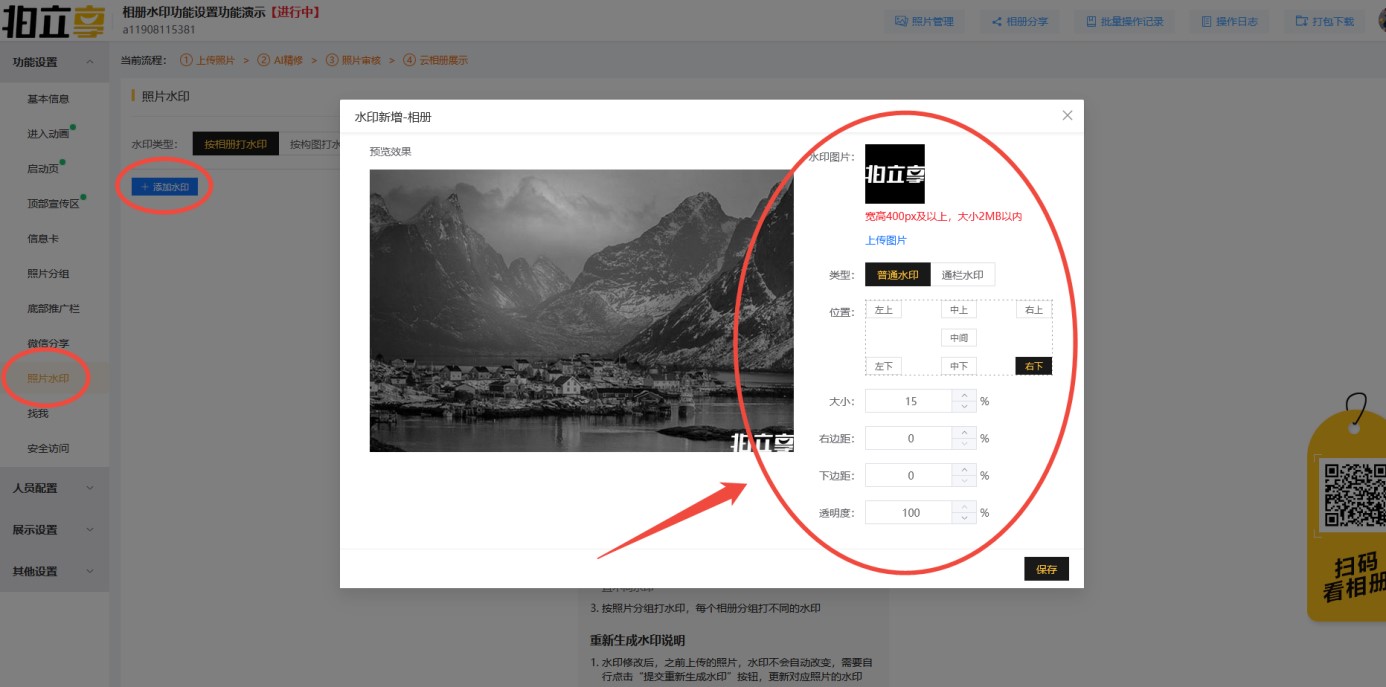Screen dimensions: 1386x687
Task: Click the 保存 button
Action: pyautogui.click(x=1046, y=569)
